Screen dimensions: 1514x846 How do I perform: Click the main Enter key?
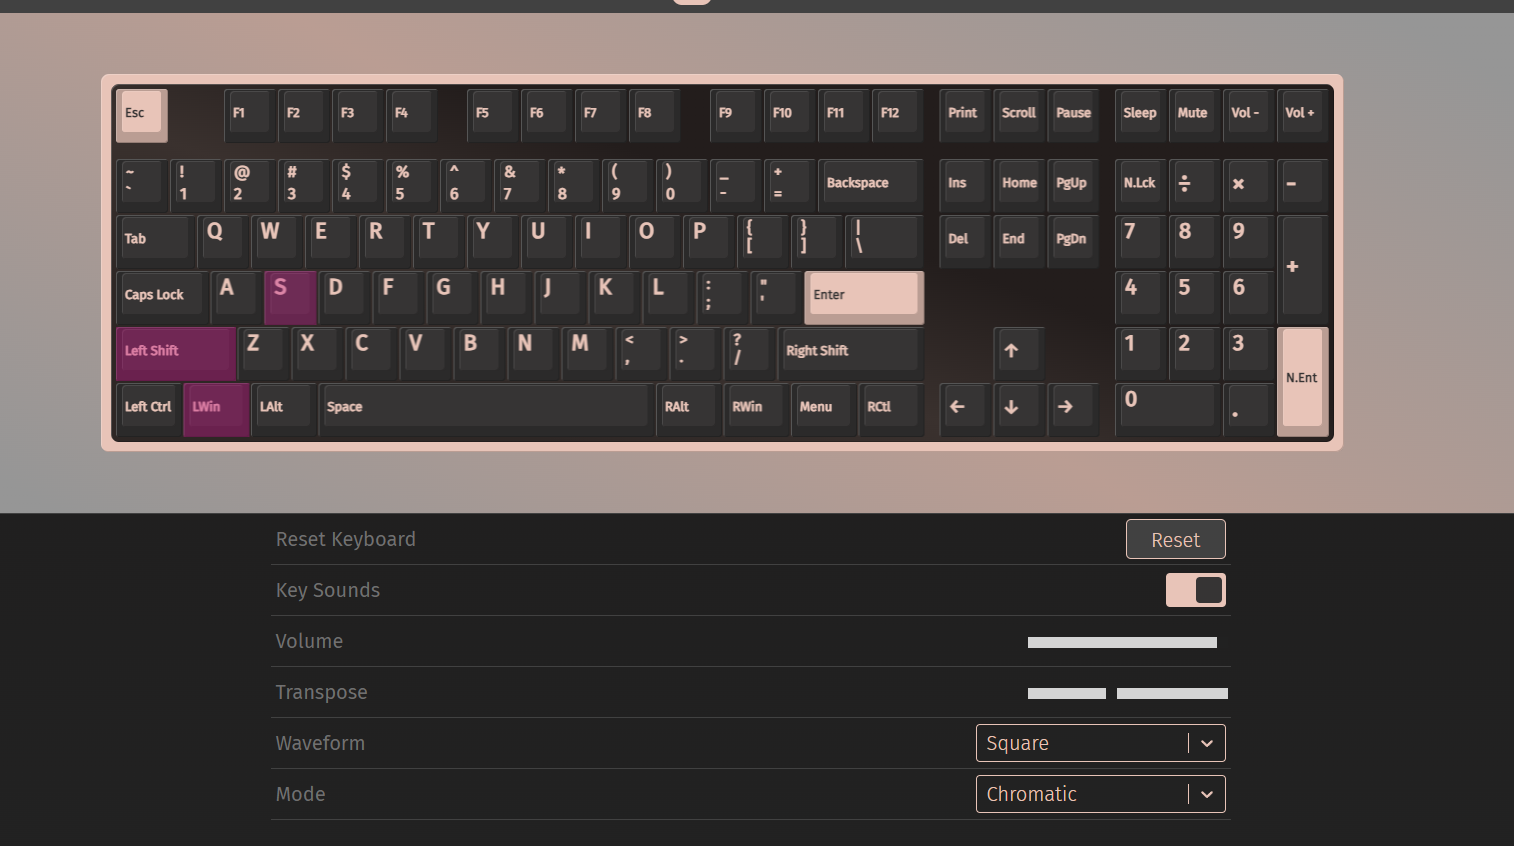click(864, 297)
